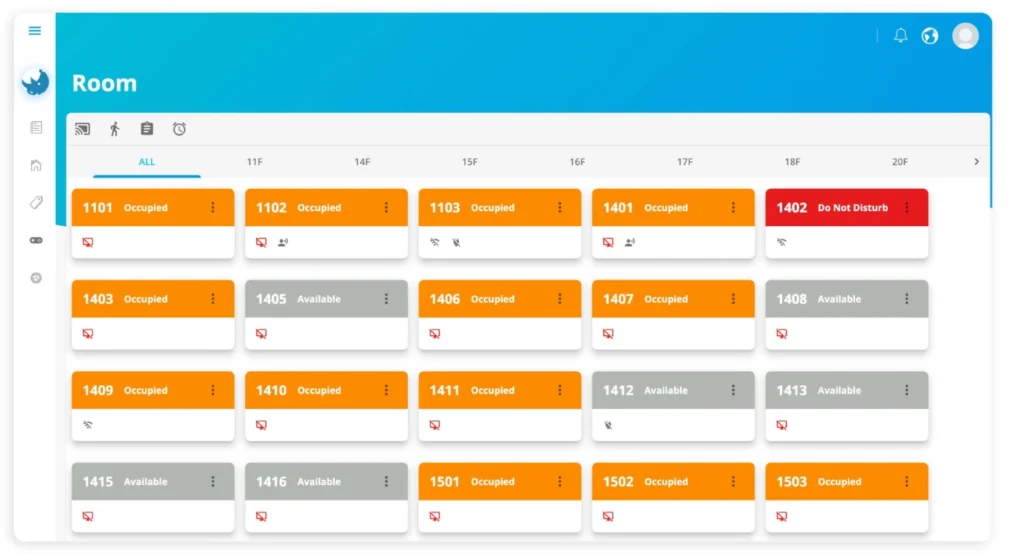The width and height of the screenshot is (1024, 554).
Task: Select the walking person filter icon
Action: pyautogui.click(x=115, y=129)
